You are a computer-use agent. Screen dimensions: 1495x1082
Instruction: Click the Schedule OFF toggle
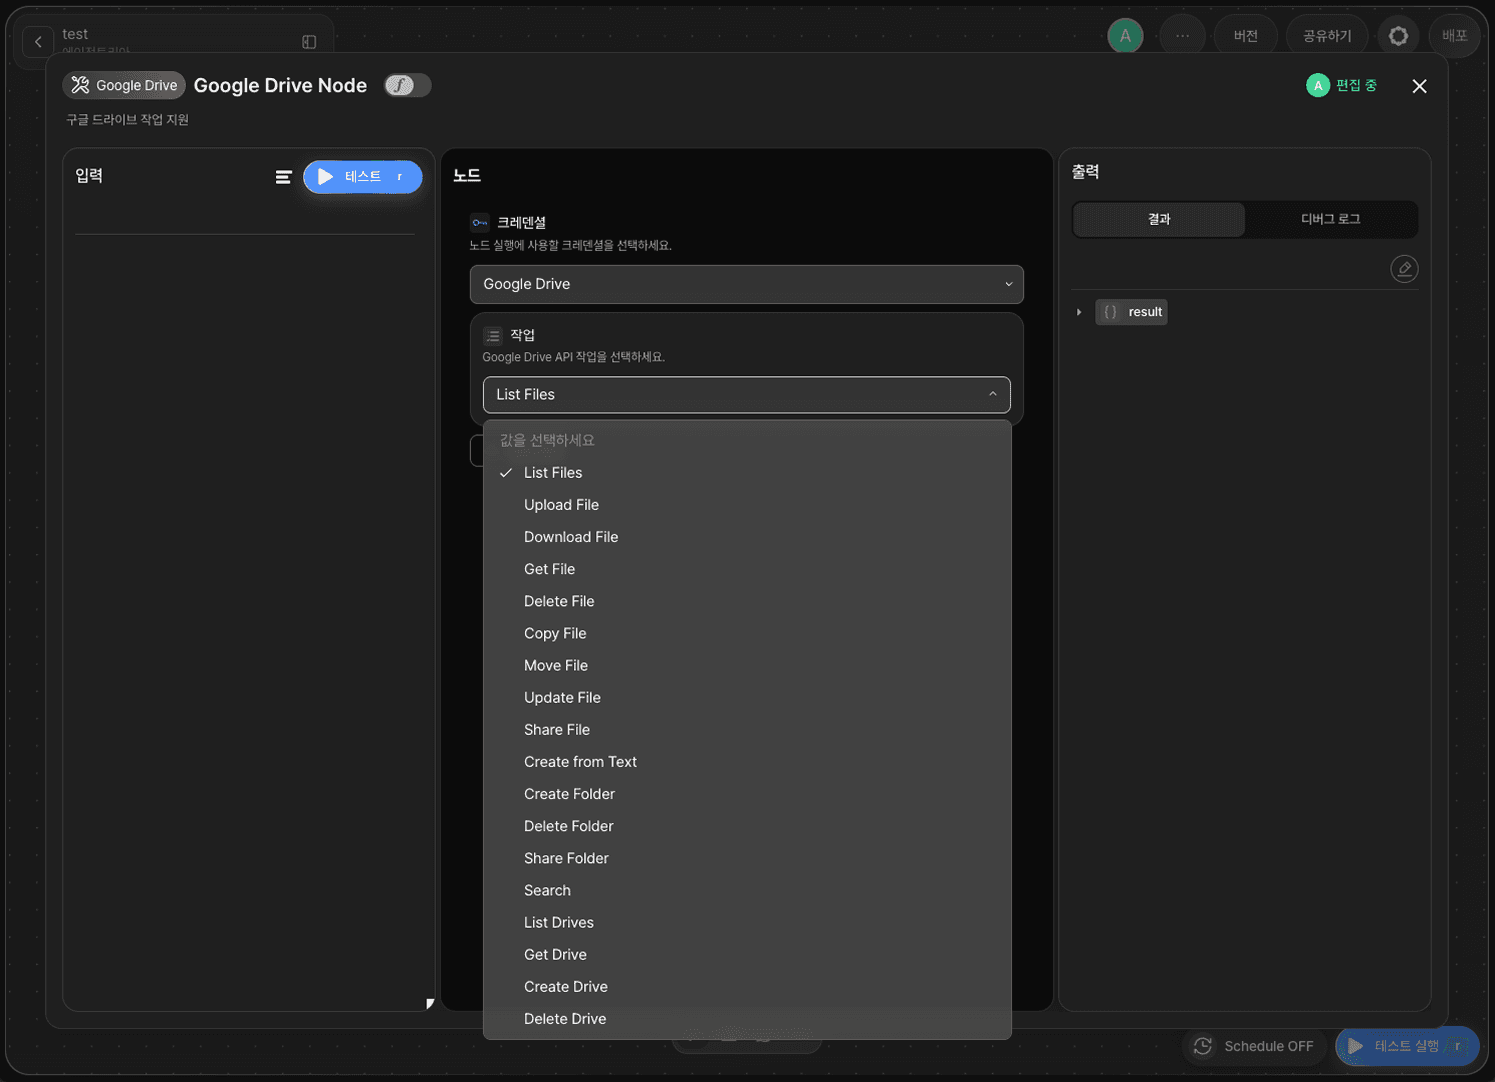(1254, 1046)
